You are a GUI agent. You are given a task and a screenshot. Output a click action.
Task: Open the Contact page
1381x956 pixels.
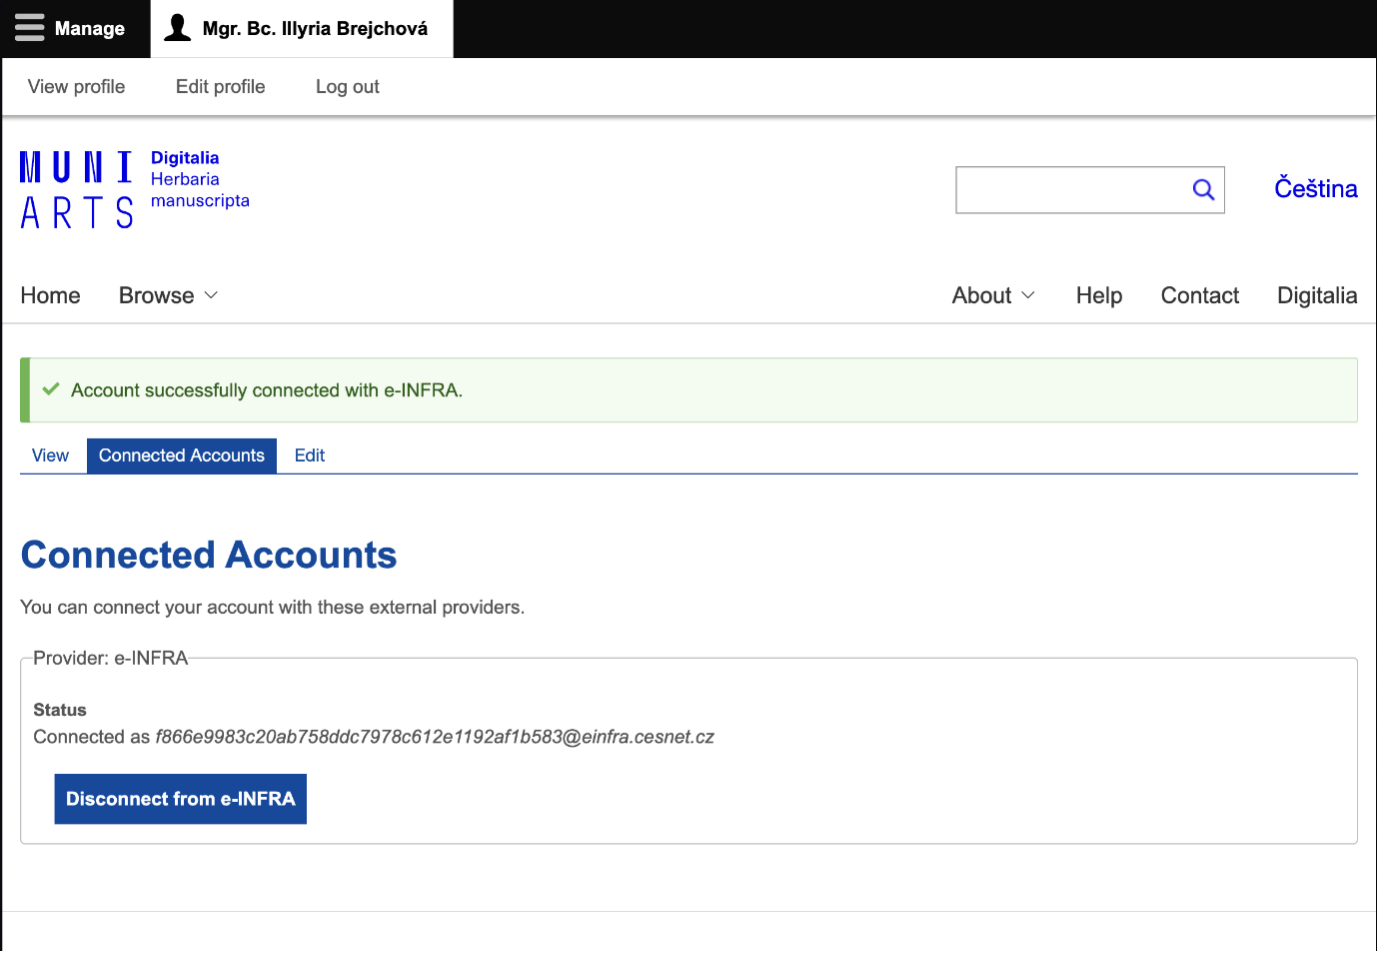pyautogui.click(x=1199, y=296)
